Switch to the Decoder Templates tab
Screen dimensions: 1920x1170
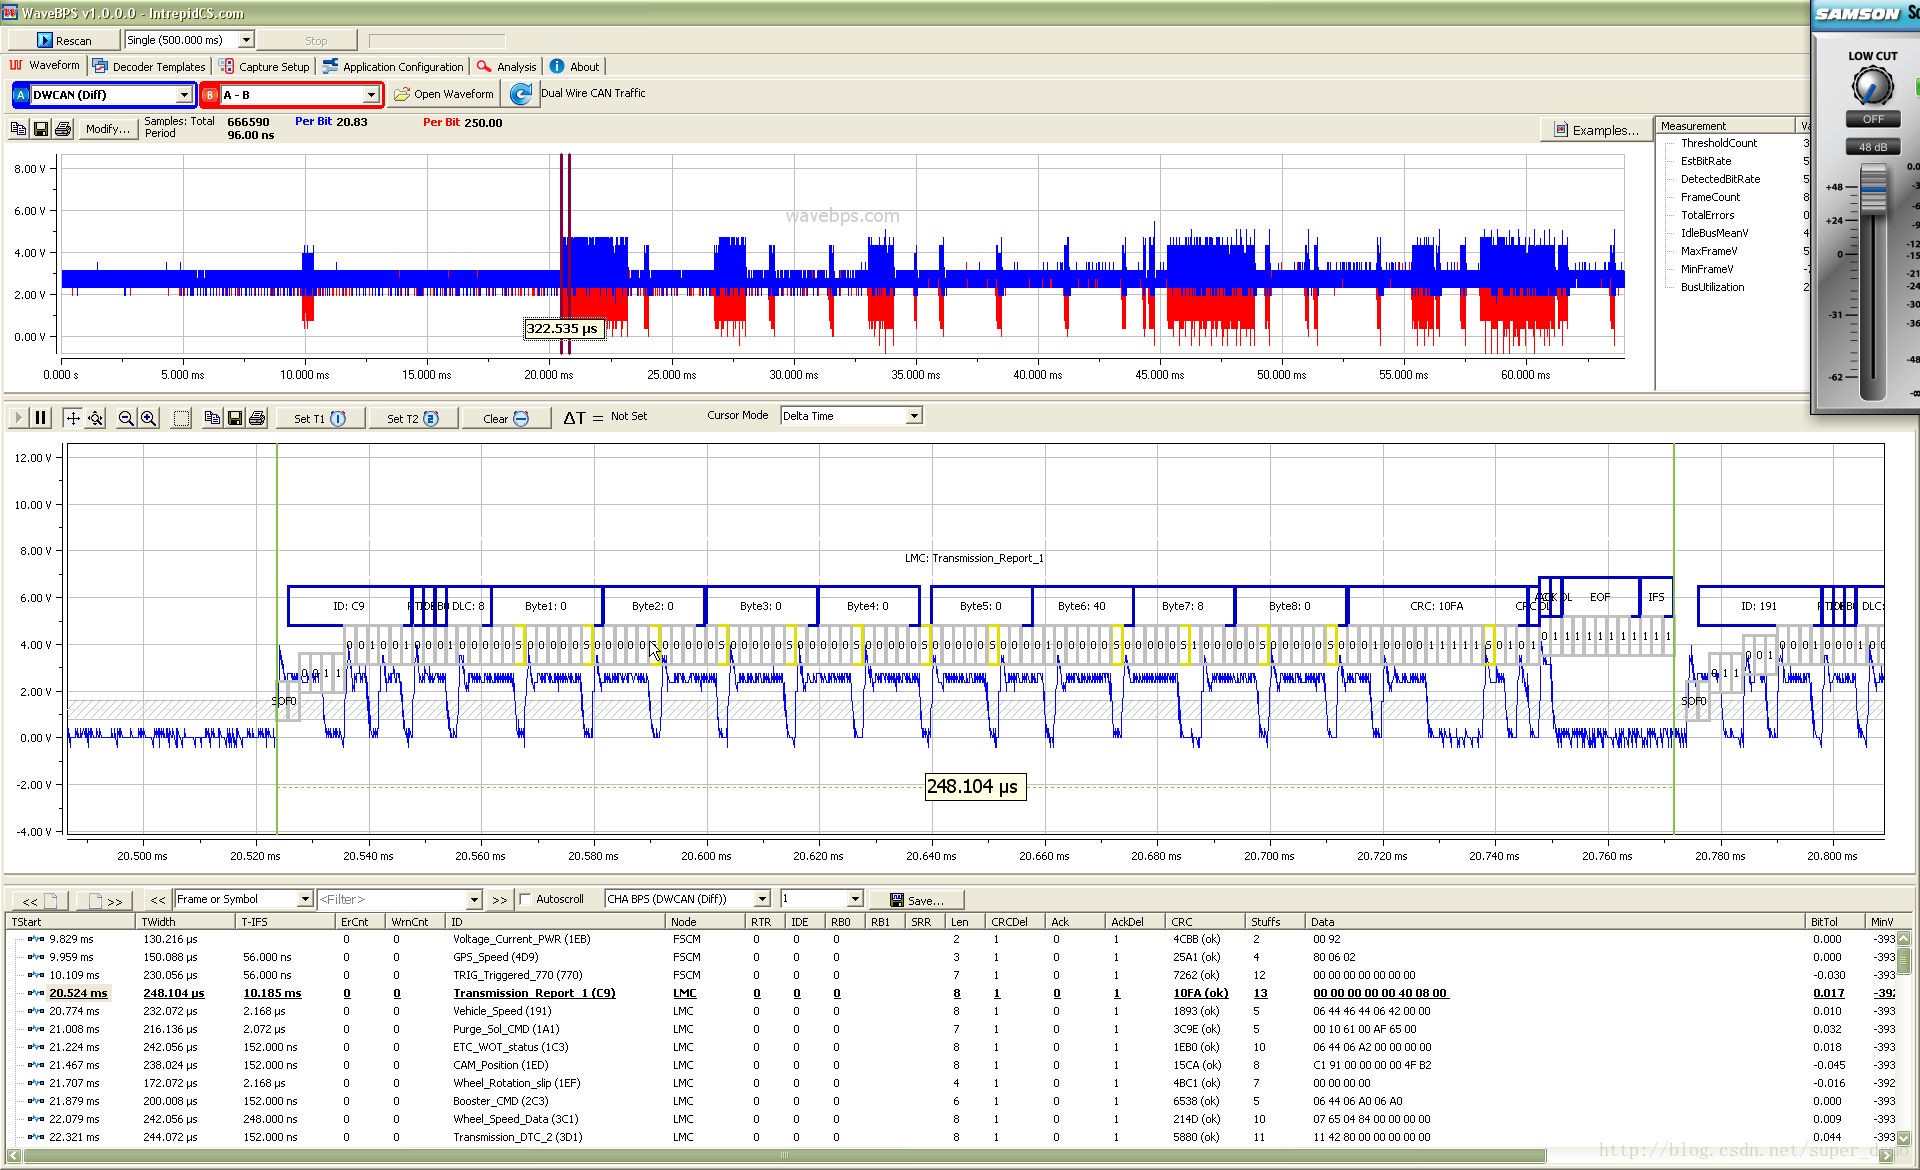click(x=149, y=67)
